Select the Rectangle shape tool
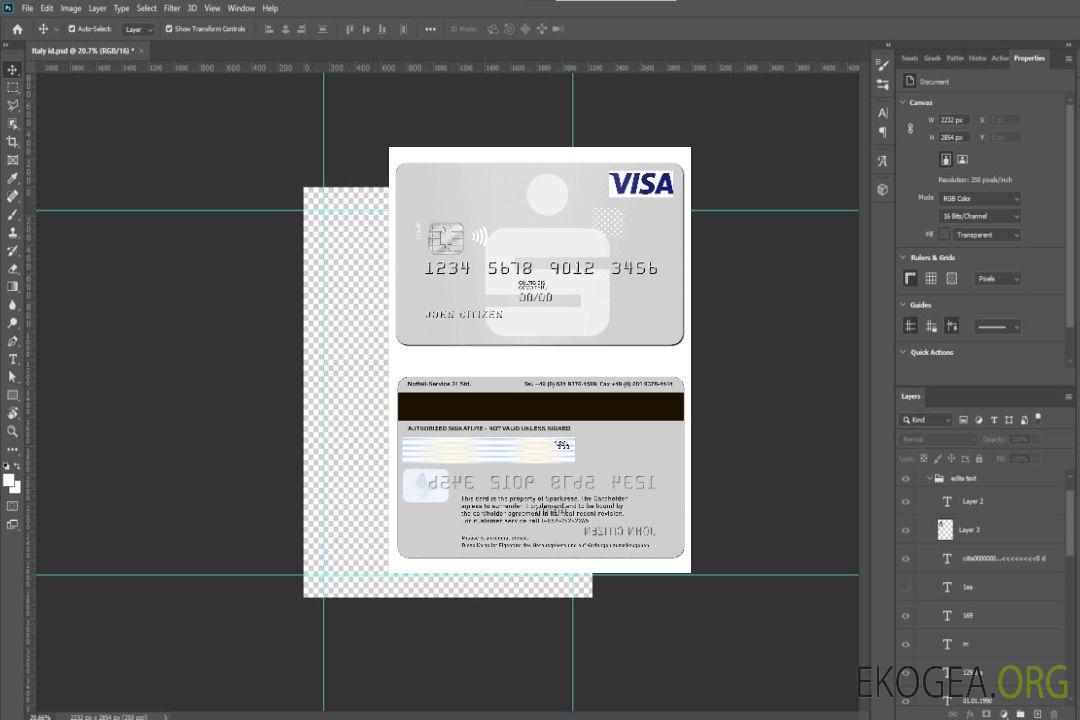This screenshot has width=1080, height=720. [12, 395]
